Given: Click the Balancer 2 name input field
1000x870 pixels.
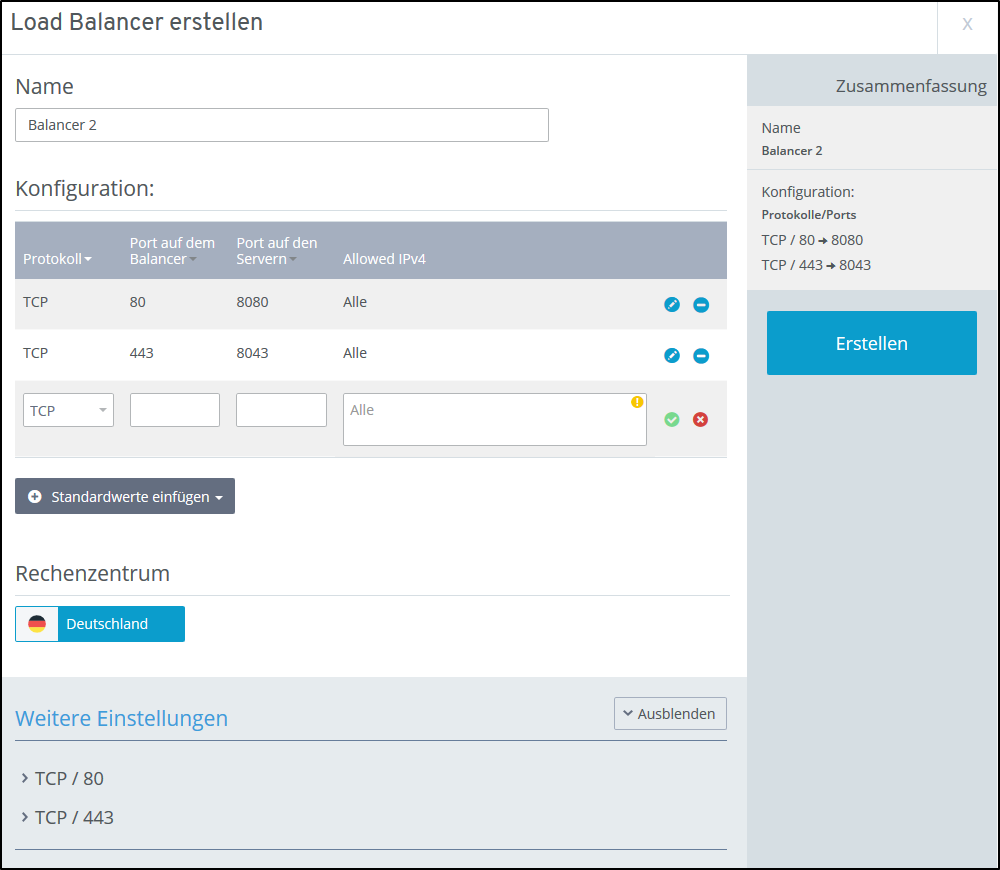Looking at the screenshot, I should click(281, 124).
